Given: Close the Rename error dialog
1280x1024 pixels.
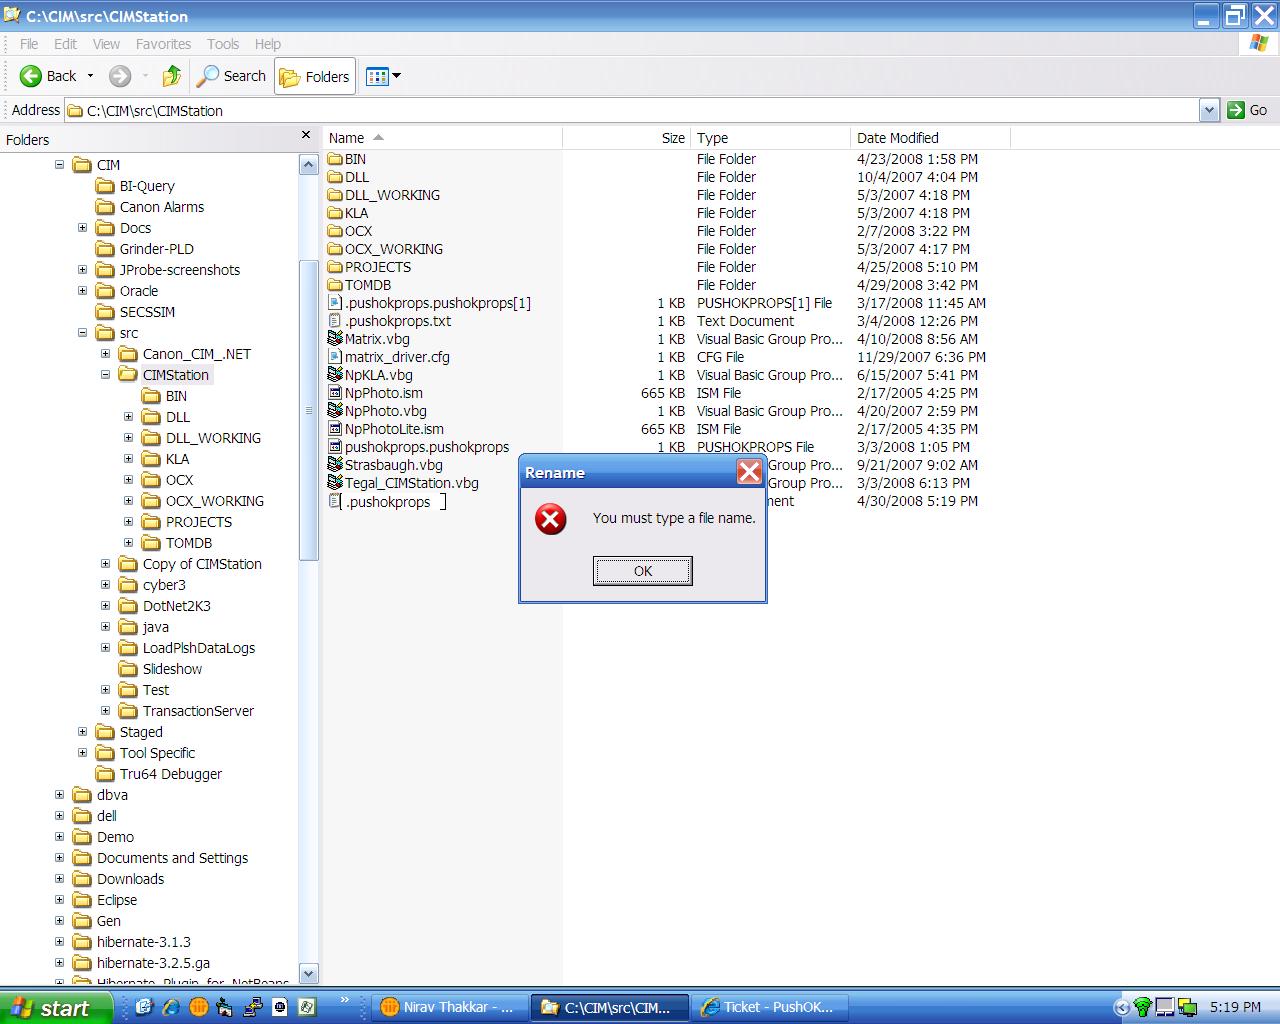Looking at the screenshot, I should pyautogui.click(x=749, y=472).
